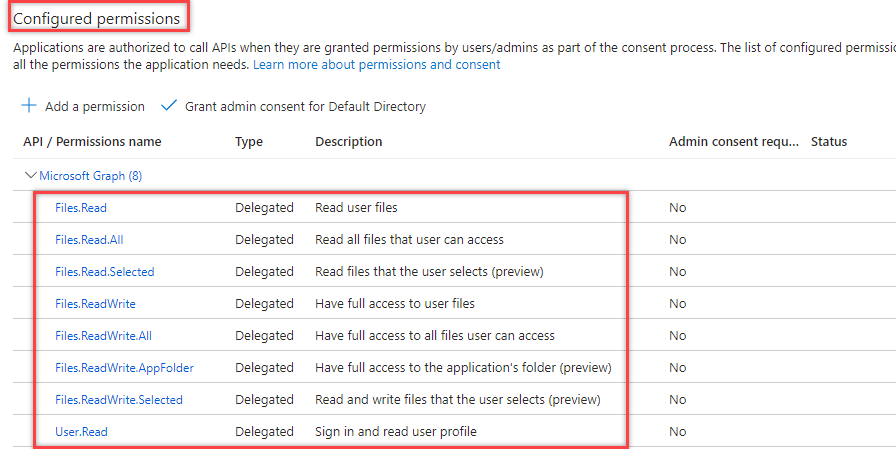
Task: Click the API / Permissions name column header
Action: (92, 142)
